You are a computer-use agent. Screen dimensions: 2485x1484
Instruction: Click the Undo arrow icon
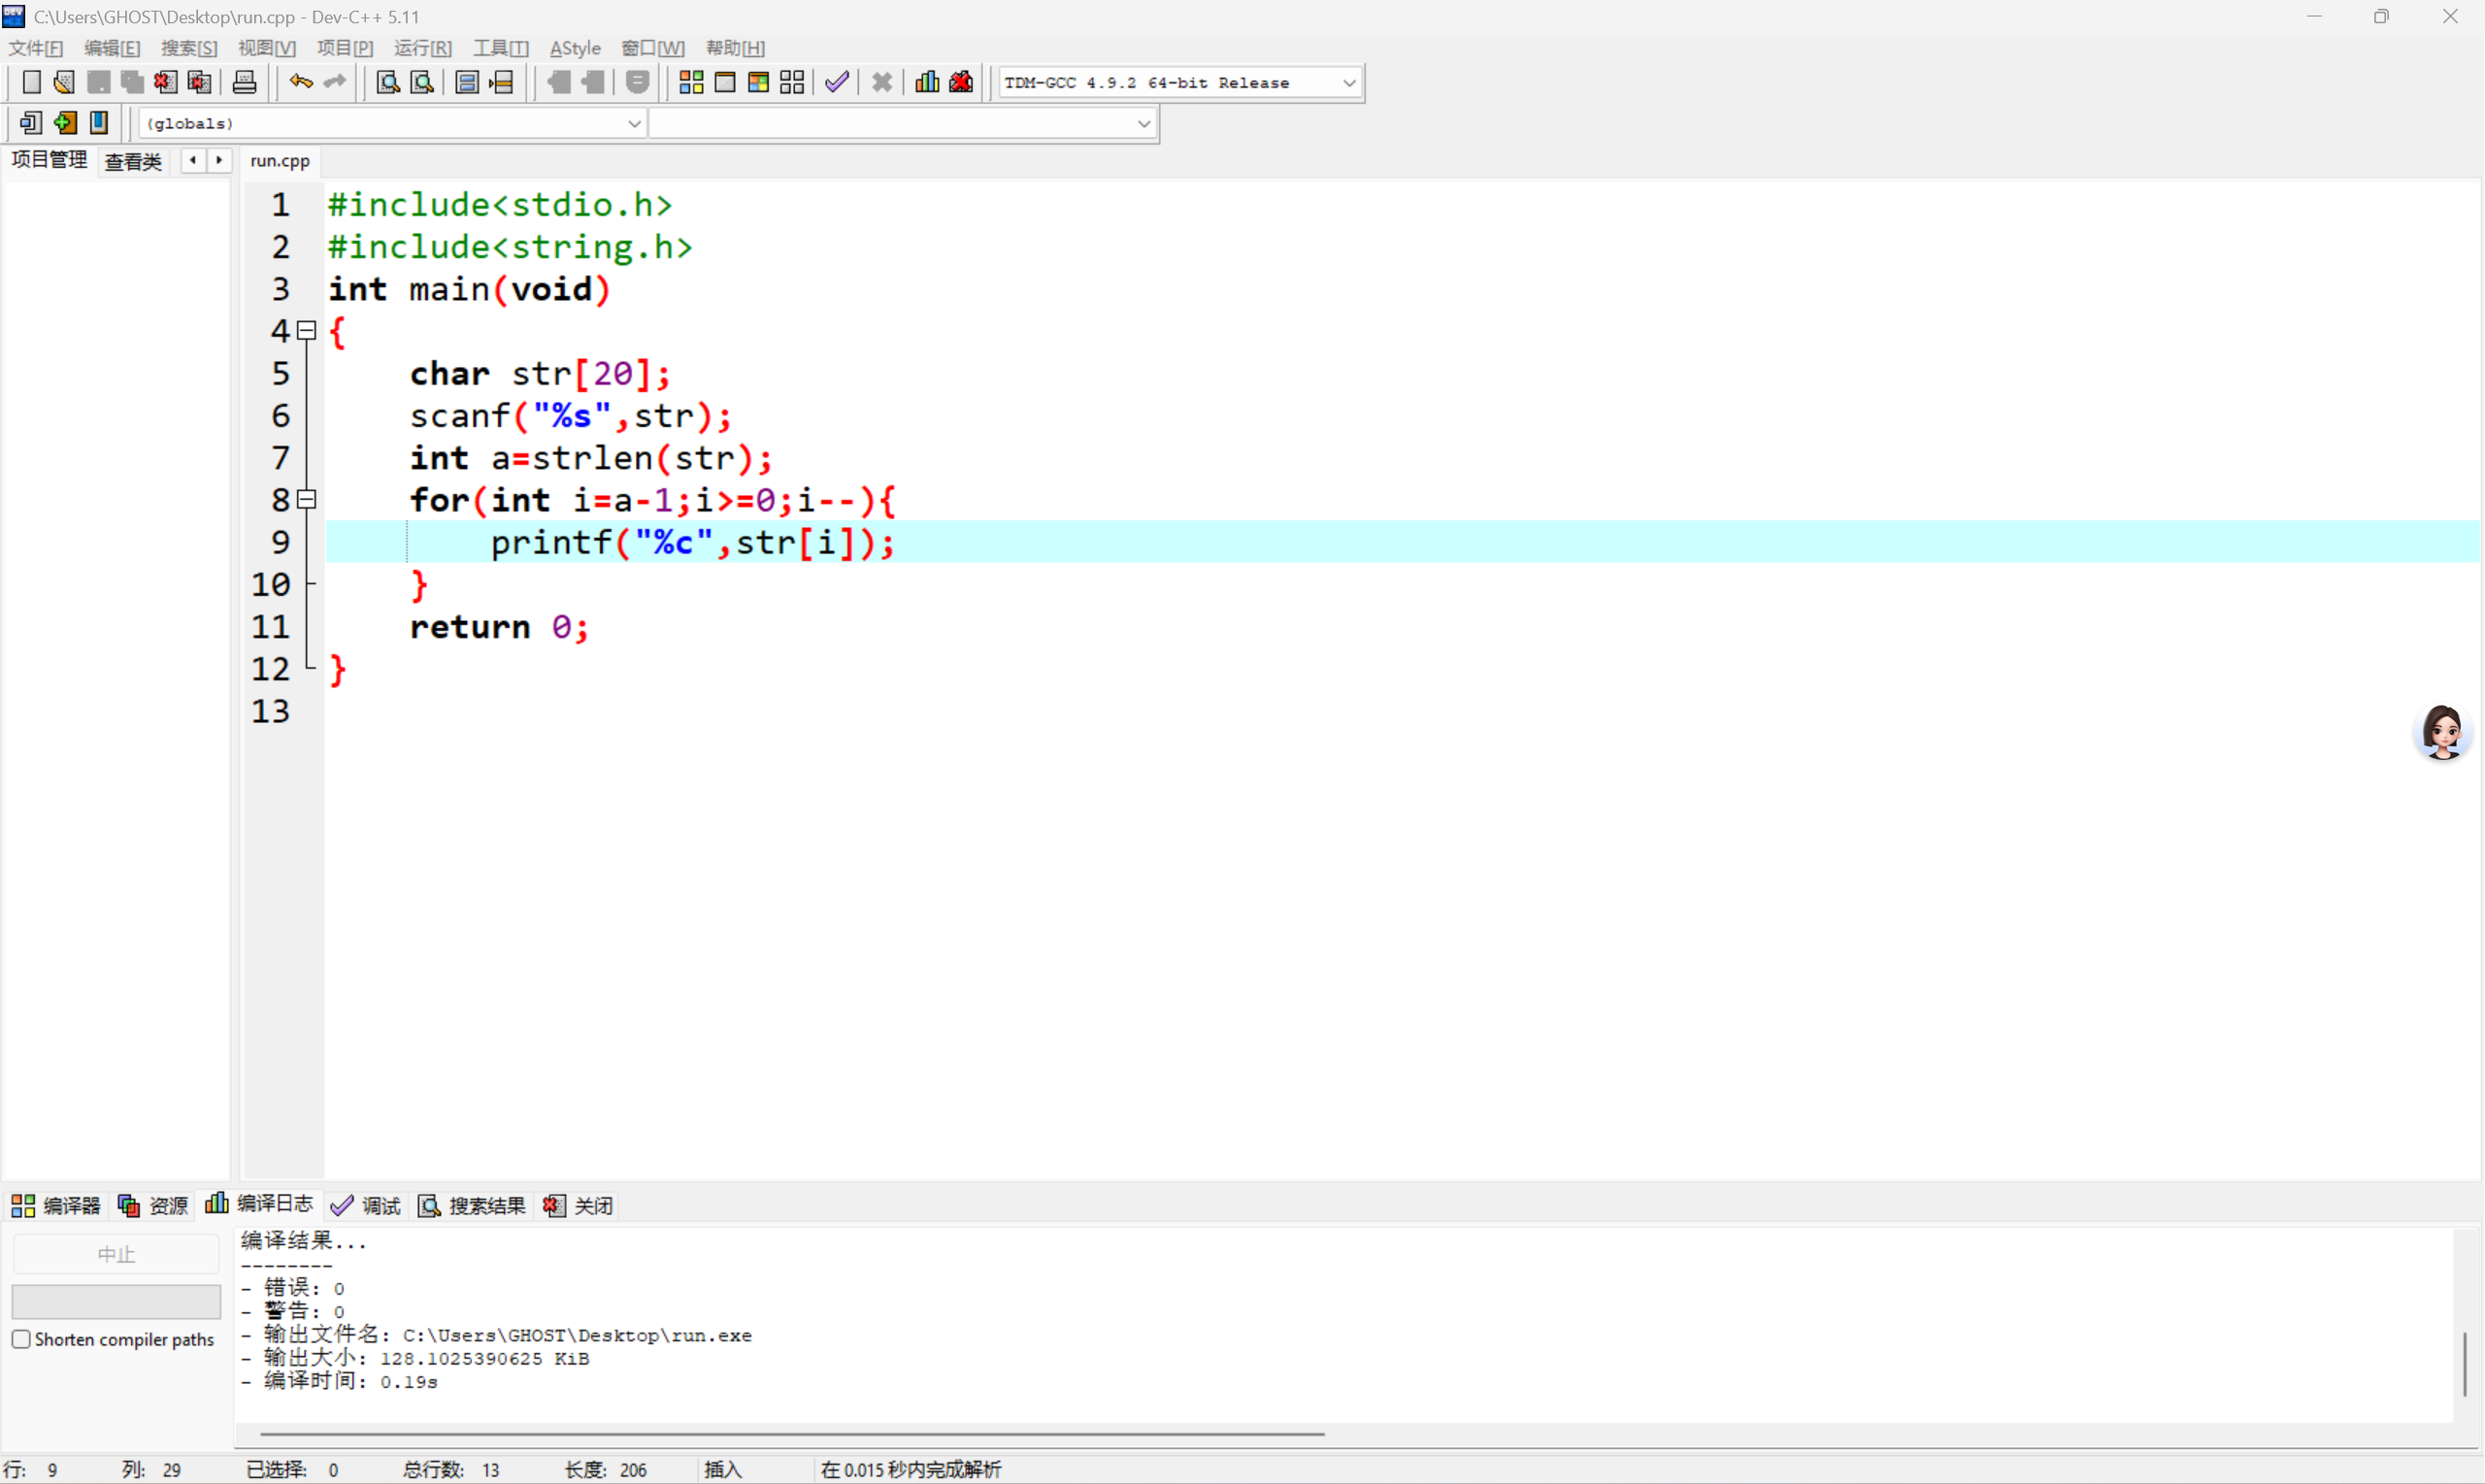[x=300, y=82]
